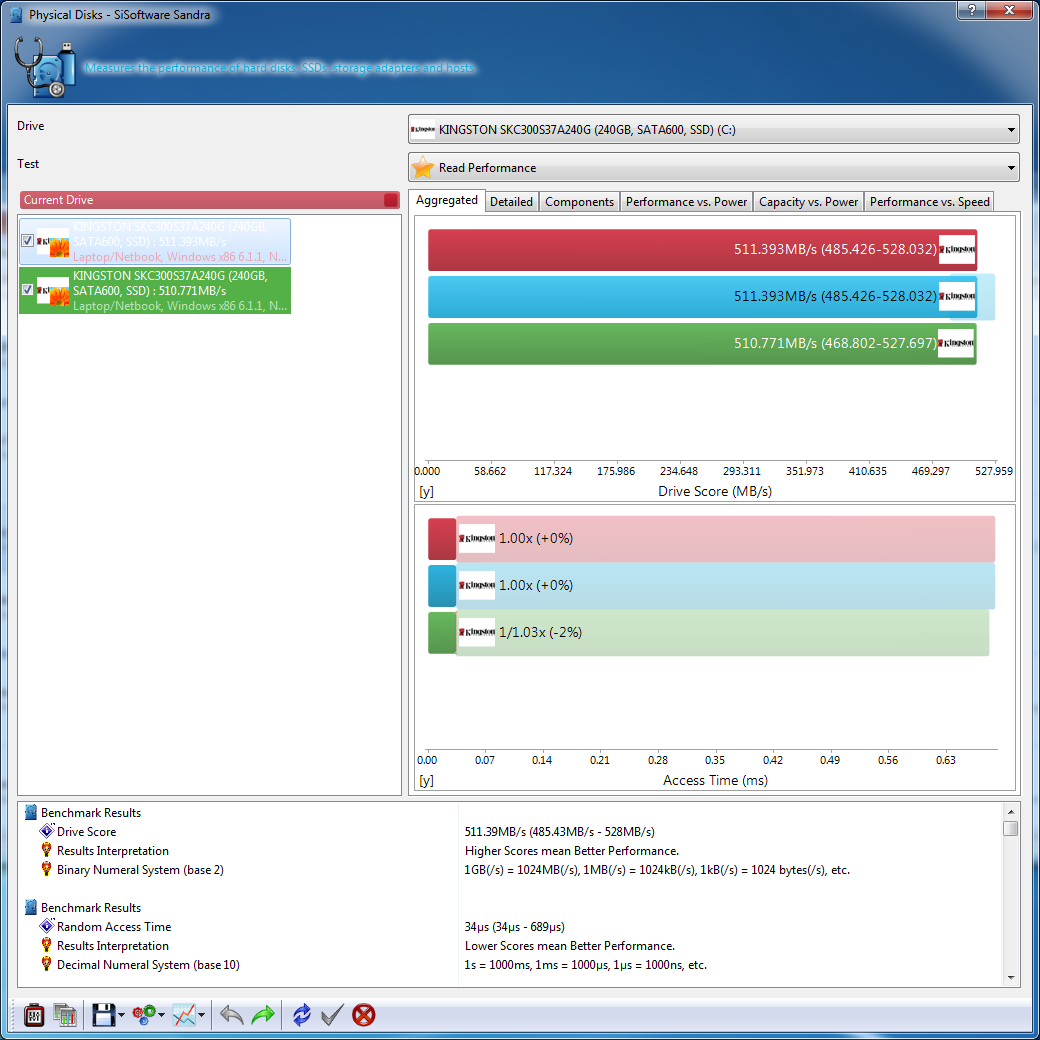The image size is (1040, 1040).
Task: Click the results list scrollbar thumb
Action: pos(1010,829)
